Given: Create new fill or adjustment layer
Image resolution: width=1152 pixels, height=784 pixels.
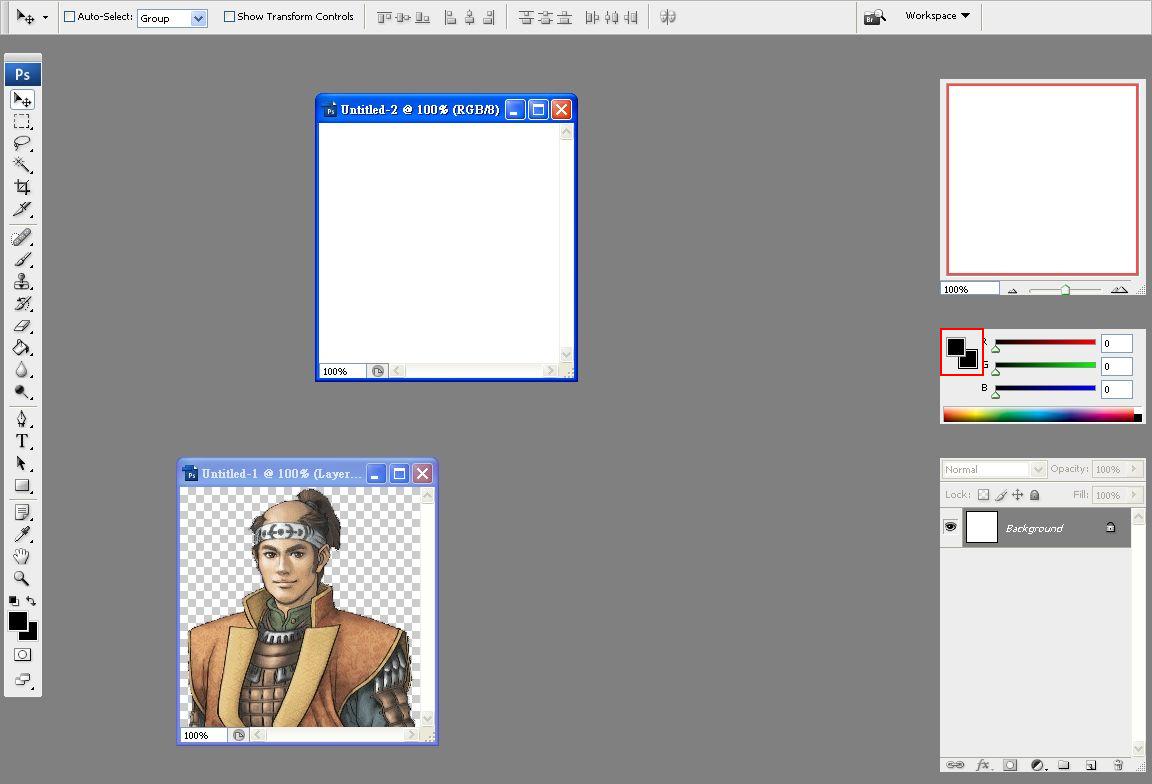Looking at the screenshot, I should pos(1037,765).
